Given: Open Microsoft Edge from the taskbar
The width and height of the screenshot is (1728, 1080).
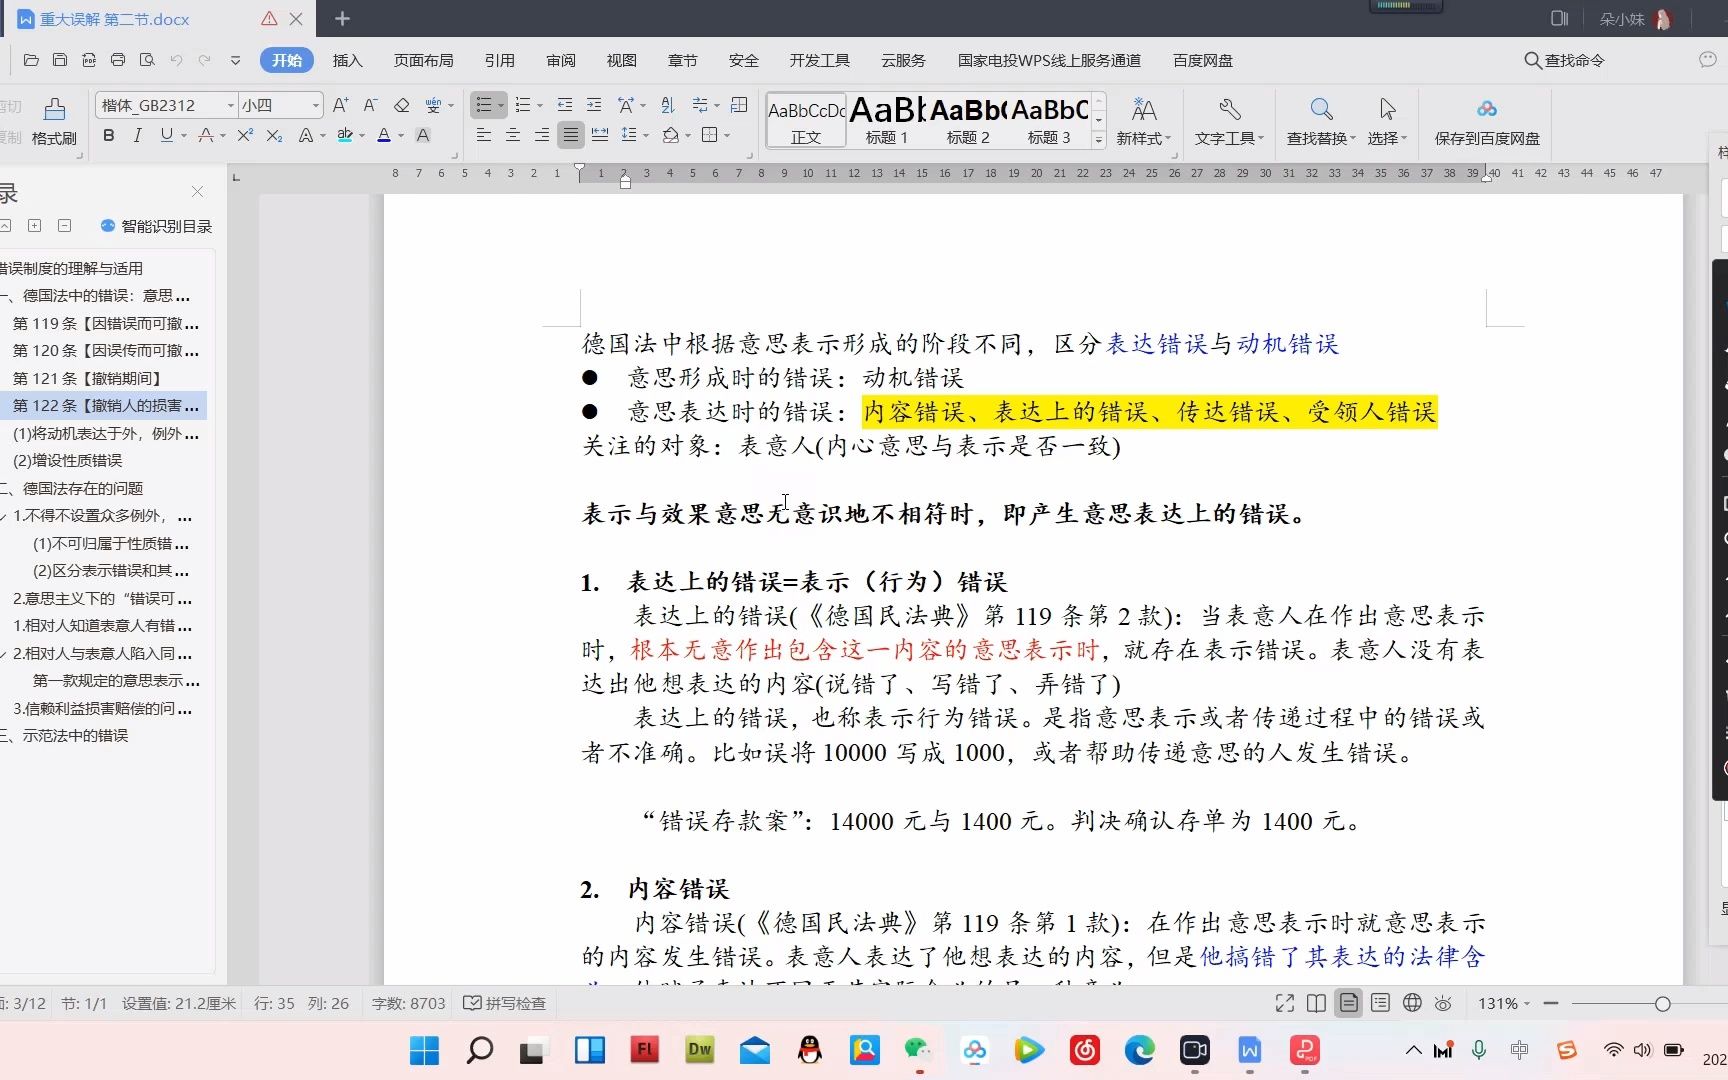Looking at the screenshot, I should pos(1139,1050).
